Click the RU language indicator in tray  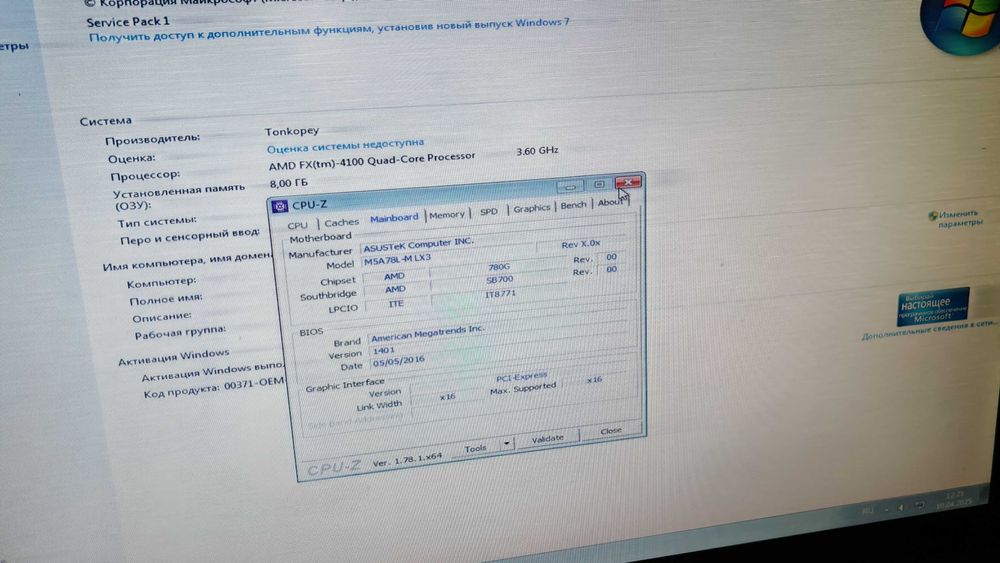867,511
